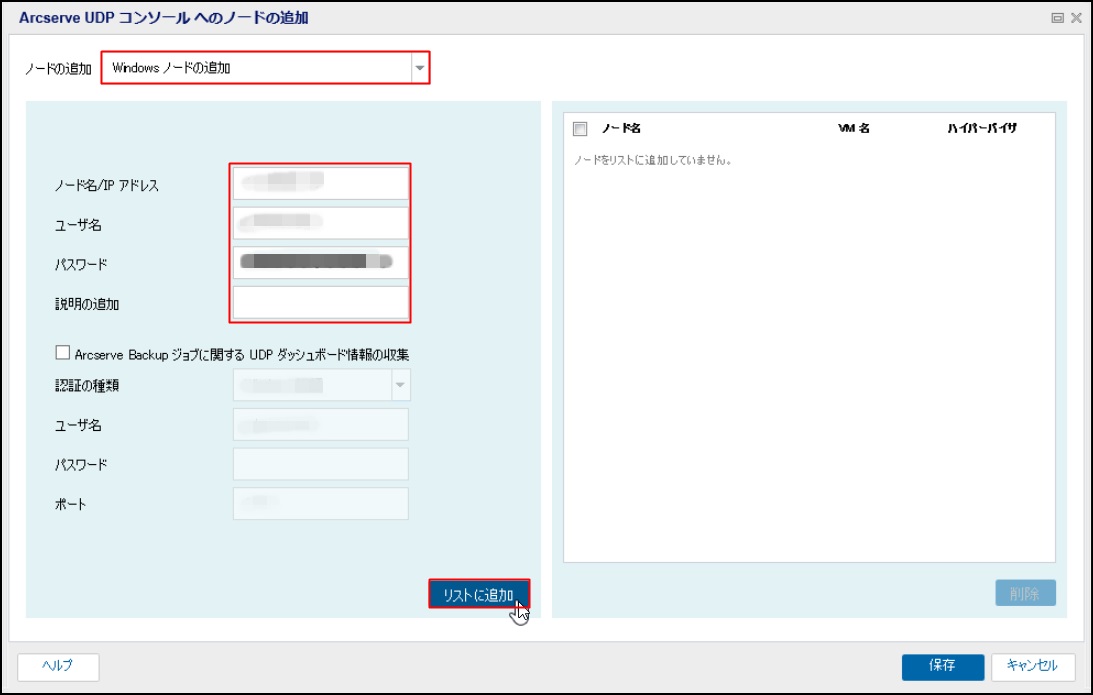
Task: Click the リストに追加 button
Action: (479, 594)
